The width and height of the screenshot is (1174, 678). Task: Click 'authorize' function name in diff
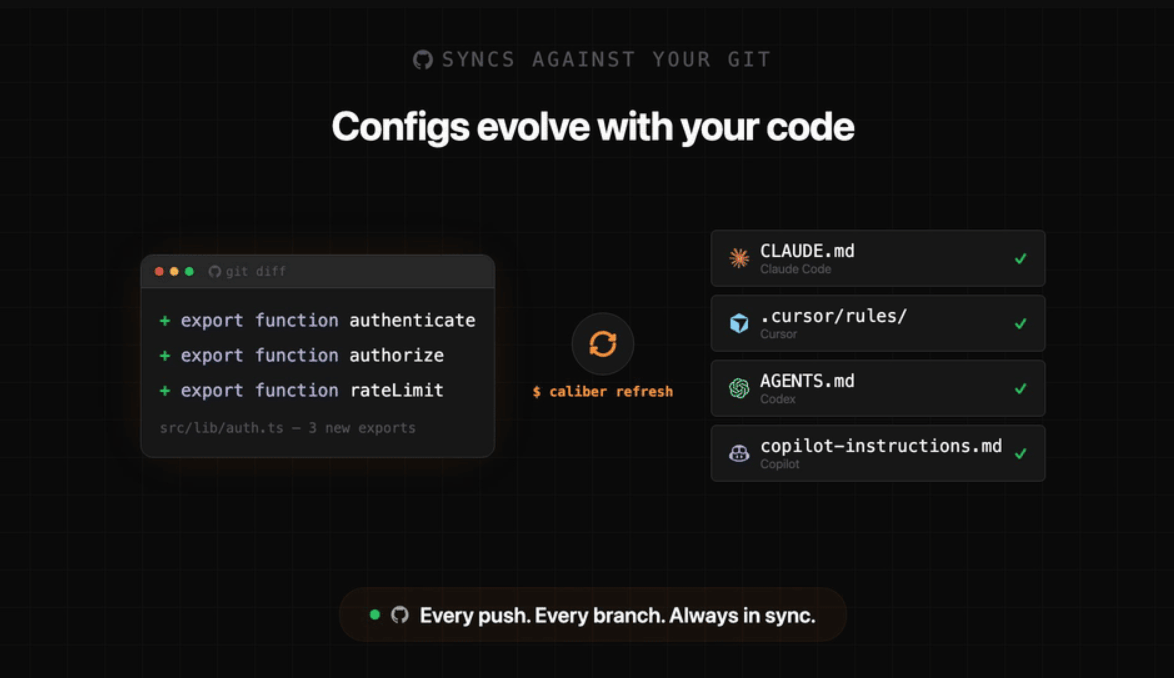coord(397,355)
